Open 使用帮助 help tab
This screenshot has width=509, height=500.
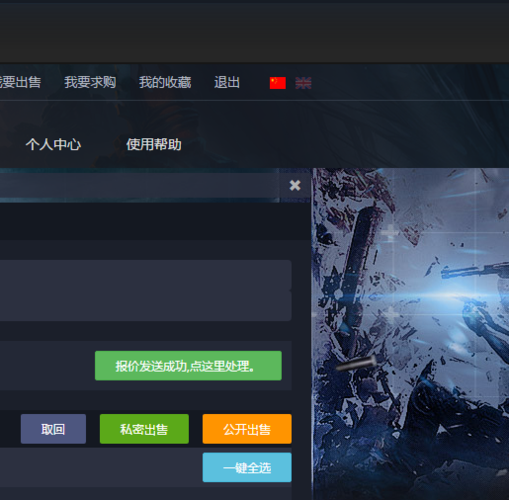(x=154, y=145)
